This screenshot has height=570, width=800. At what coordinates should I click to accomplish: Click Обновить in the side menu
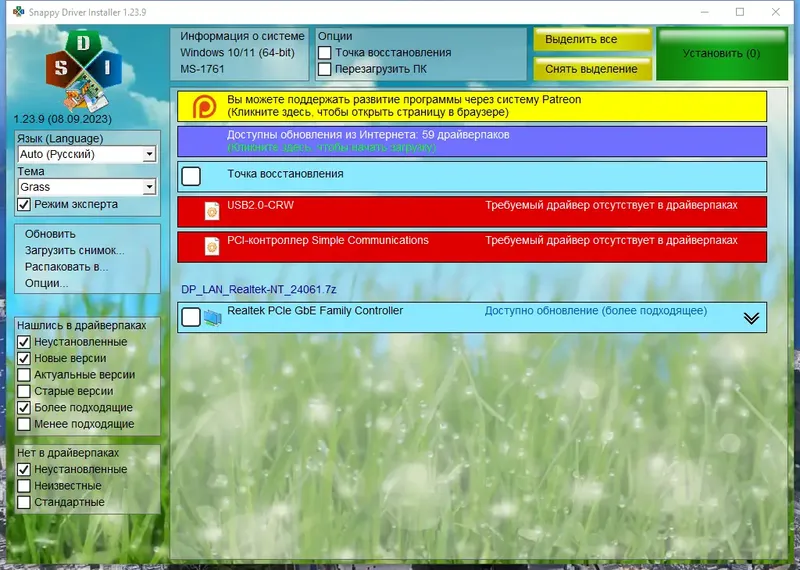point(50,234)
